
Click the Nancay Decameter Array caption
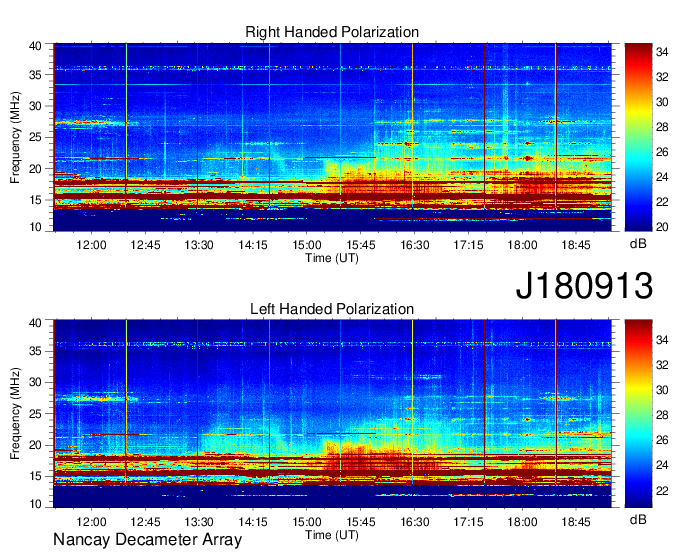pos(147,540)
